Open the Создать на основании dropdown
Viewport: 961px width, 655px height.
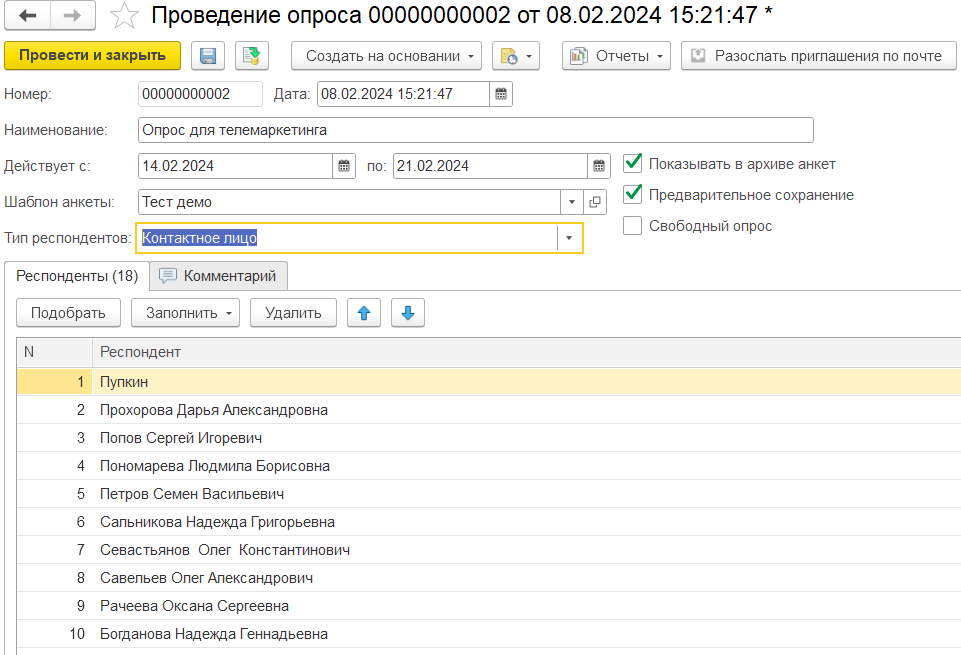[x=386, y=56]
